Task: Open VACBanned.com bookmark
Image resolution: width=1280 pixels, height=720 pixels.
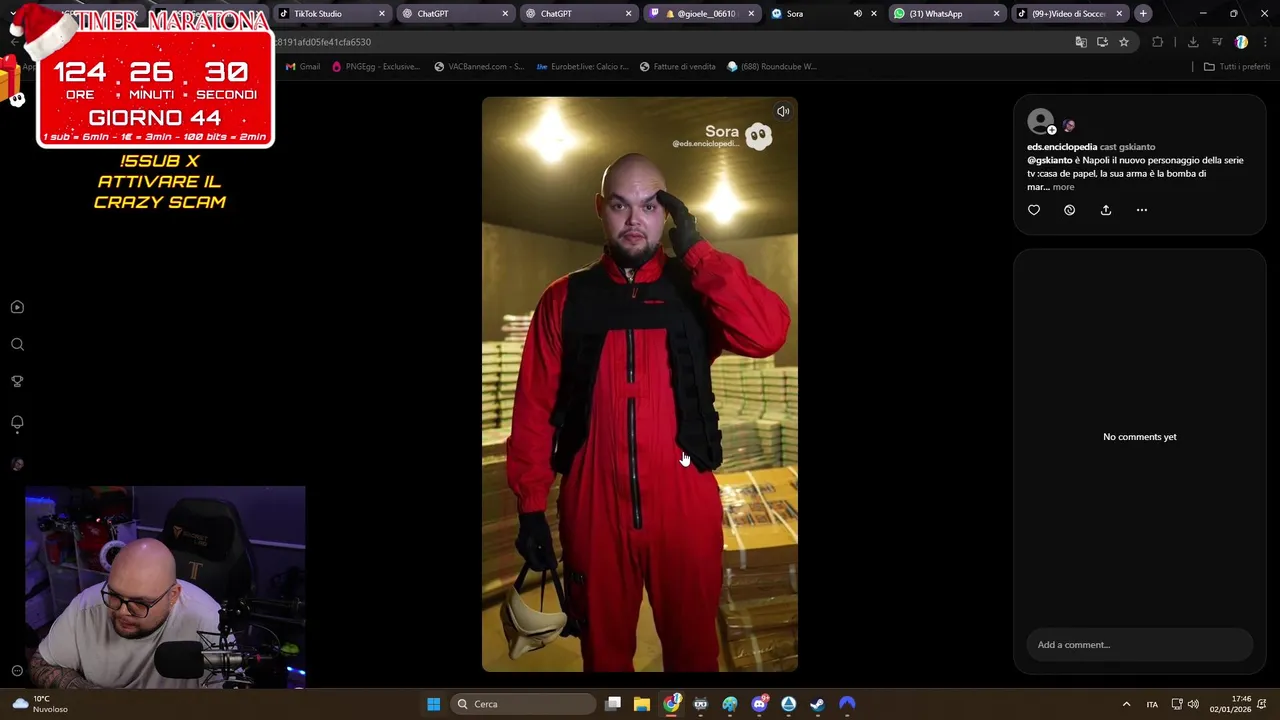Action: coord(479,67)
